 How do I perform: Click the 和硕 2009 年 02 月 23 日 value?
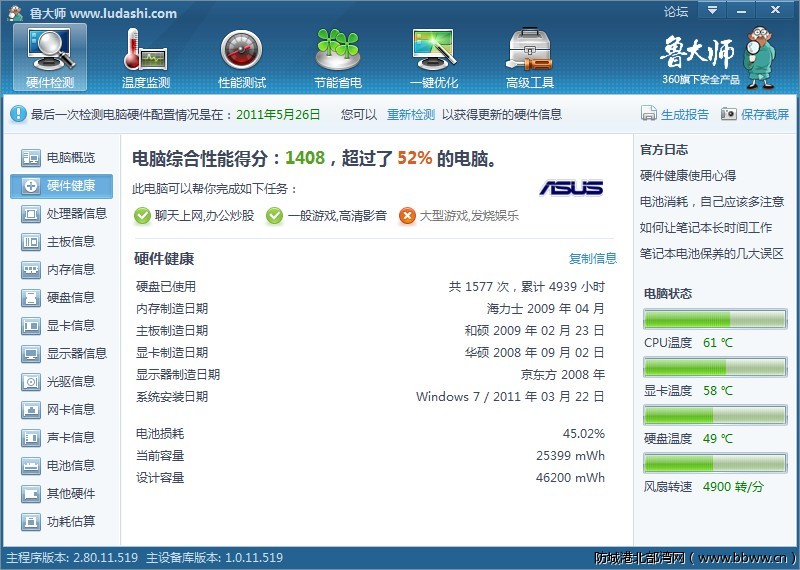[x=535, y=331]
